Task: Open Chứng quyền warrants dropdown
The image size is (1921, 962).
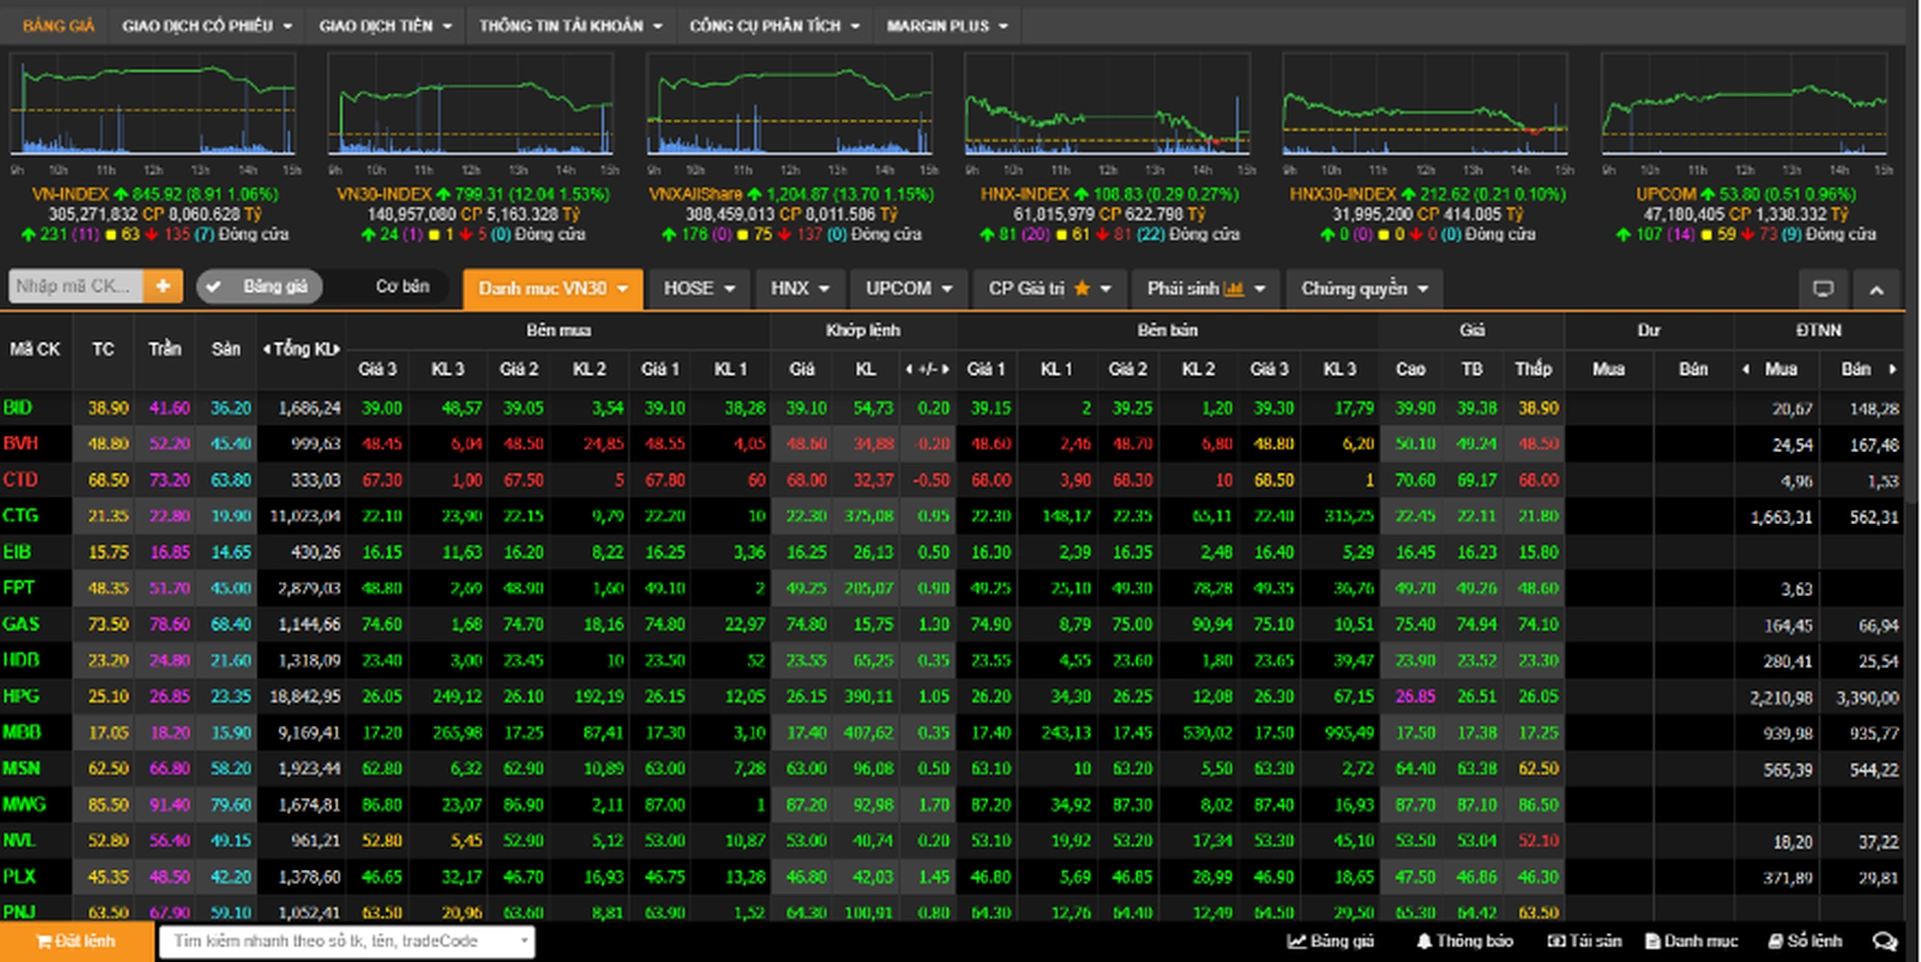Action: click(x=1364, y=289)
